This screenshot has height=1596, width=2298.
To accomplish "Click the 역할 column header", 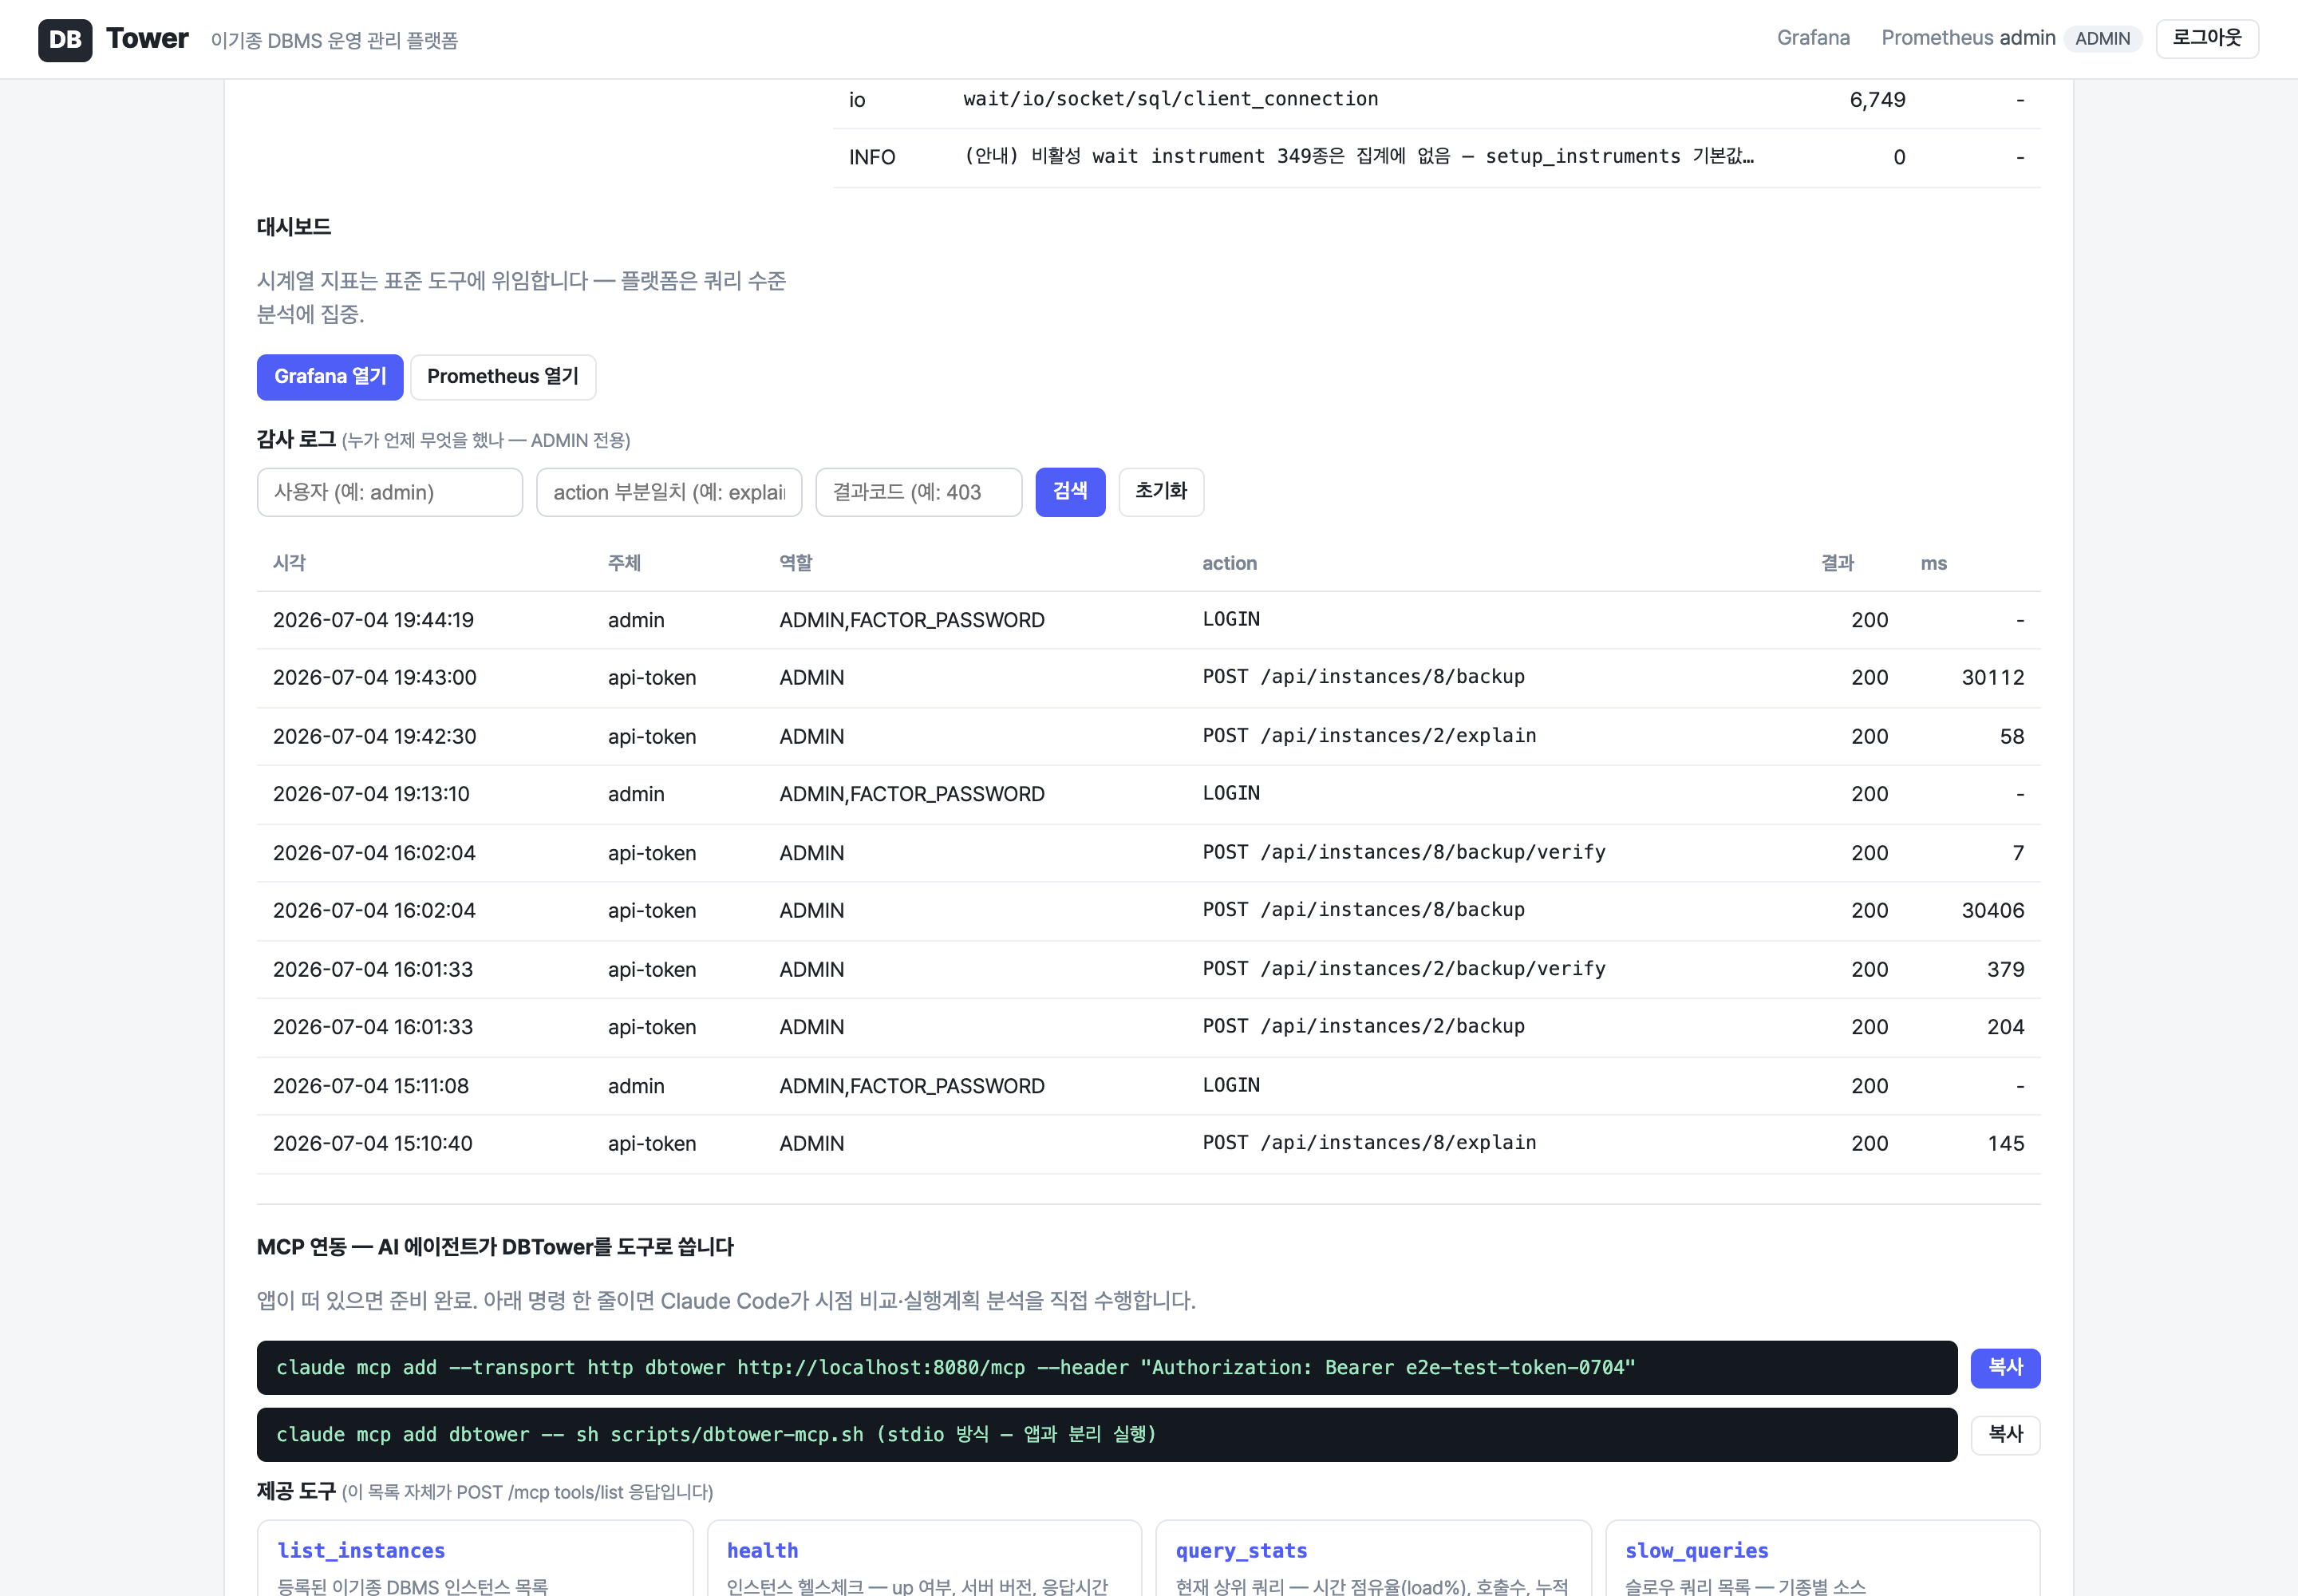I will click(x=796, y=563).
